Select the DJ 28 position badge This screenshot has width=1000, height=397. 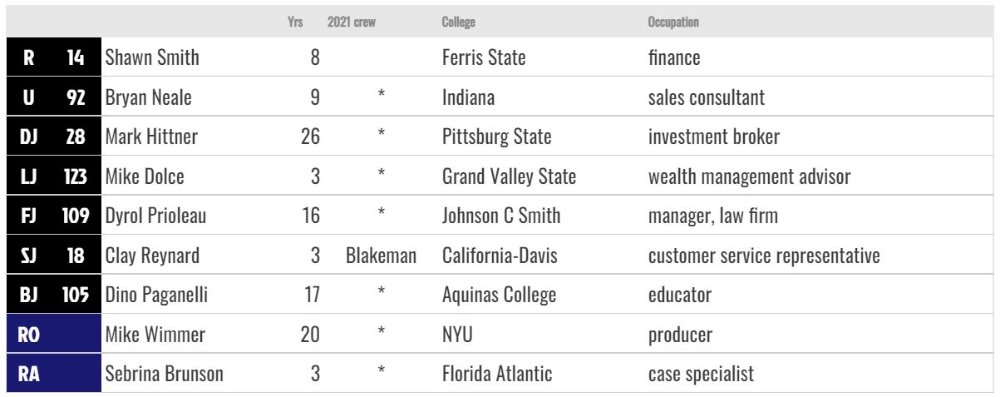(54, 137)
